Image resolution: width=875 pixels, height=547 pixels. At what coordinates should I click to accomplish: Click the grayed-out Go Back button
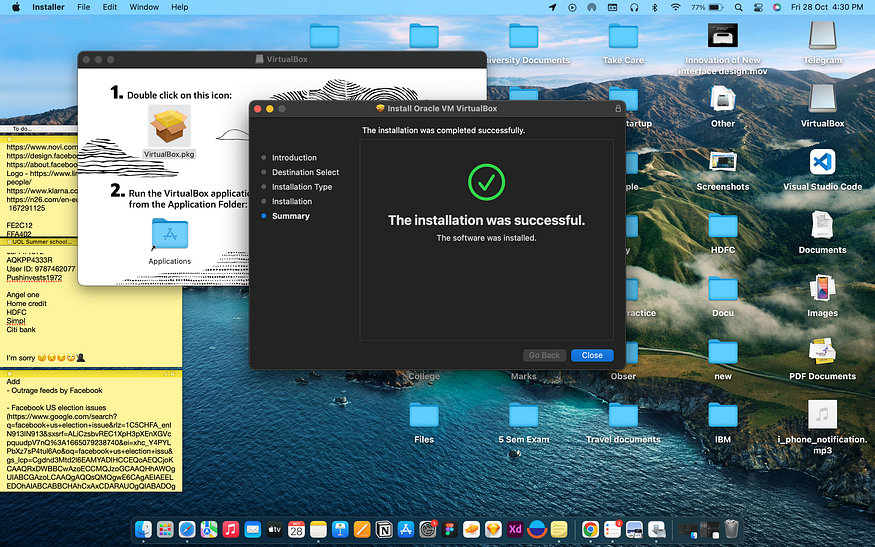[544, 355]
